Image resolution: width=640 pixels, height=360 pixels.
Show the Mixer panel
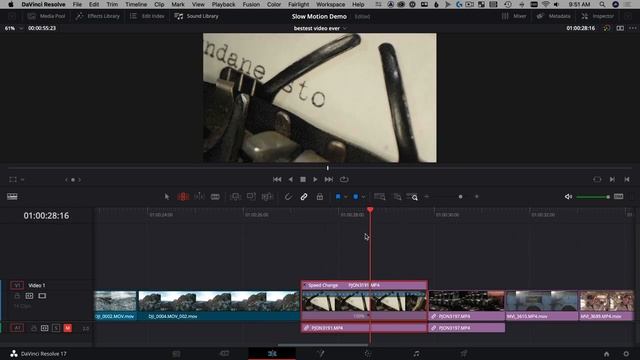tap(514, 16)
